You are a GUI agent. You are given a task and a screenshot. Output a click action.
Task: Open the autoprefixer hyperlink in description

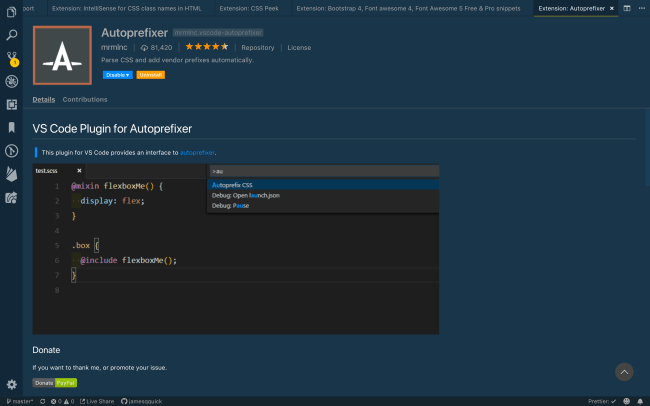[x=197, y=152]
